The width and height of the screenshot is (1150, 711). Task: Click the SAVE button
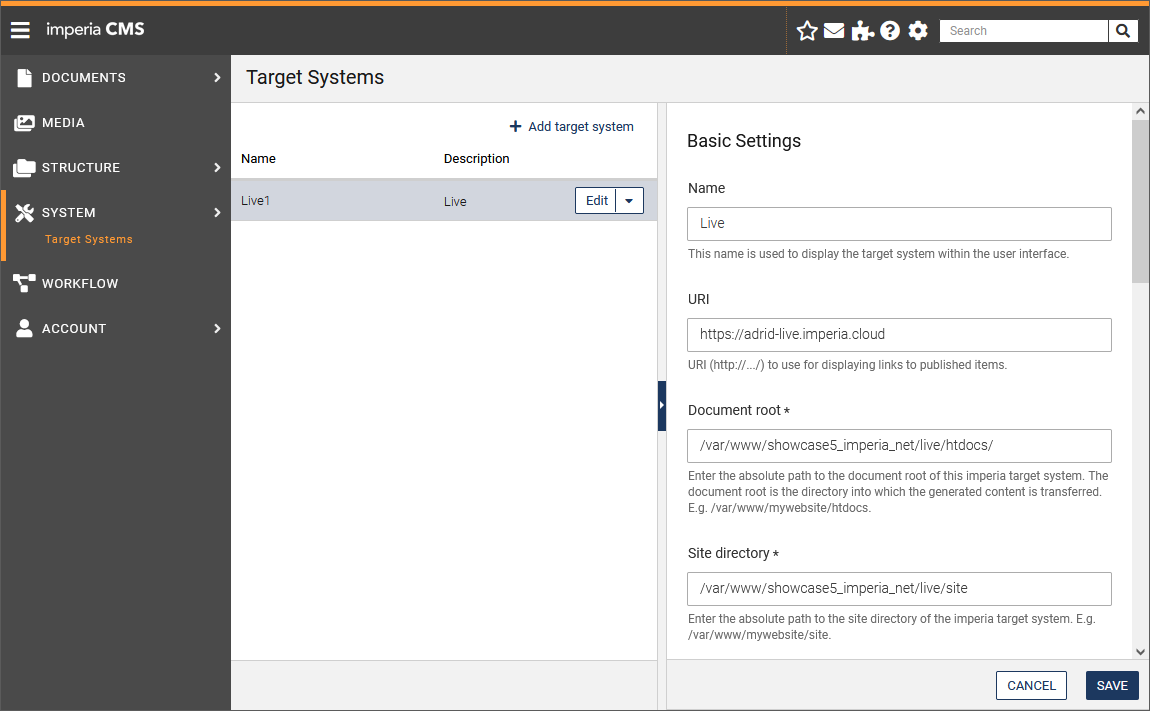tap(1112, 685)
